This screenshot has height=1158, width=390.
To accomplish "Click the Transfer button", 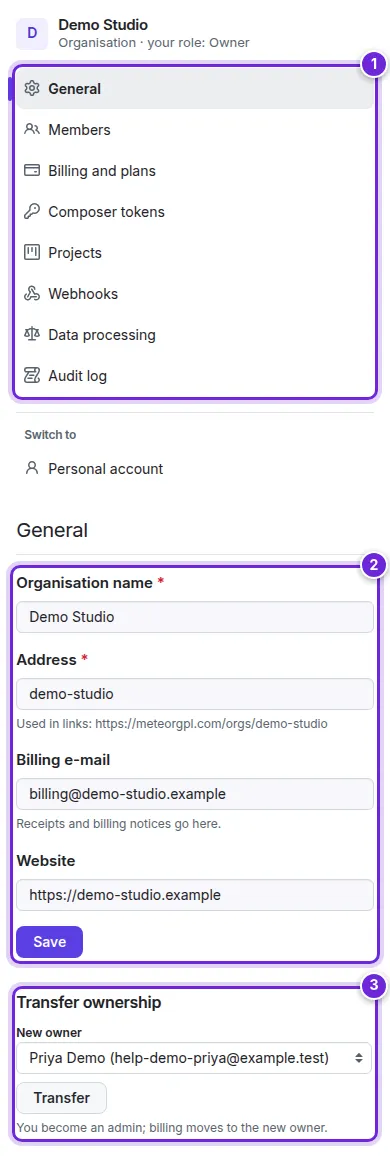I will [x=61, y=1097].
